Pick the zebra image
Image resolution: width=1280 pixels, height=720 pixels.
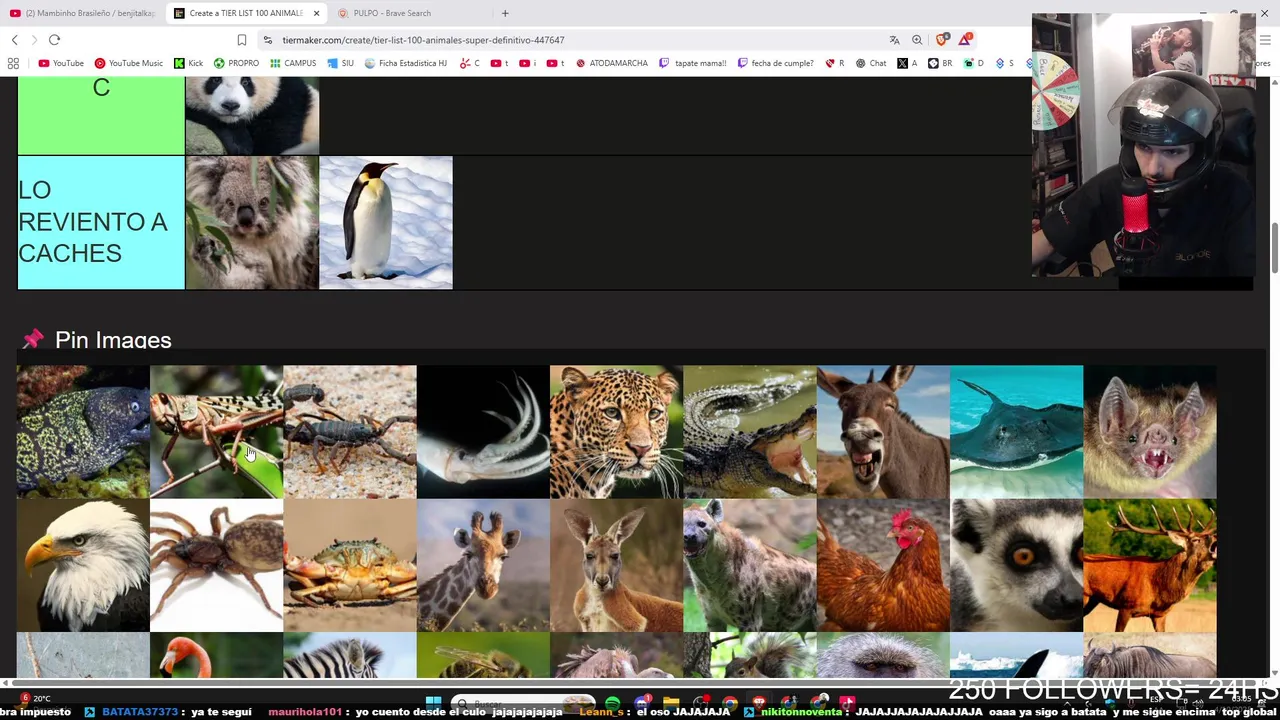click(350, 655)
